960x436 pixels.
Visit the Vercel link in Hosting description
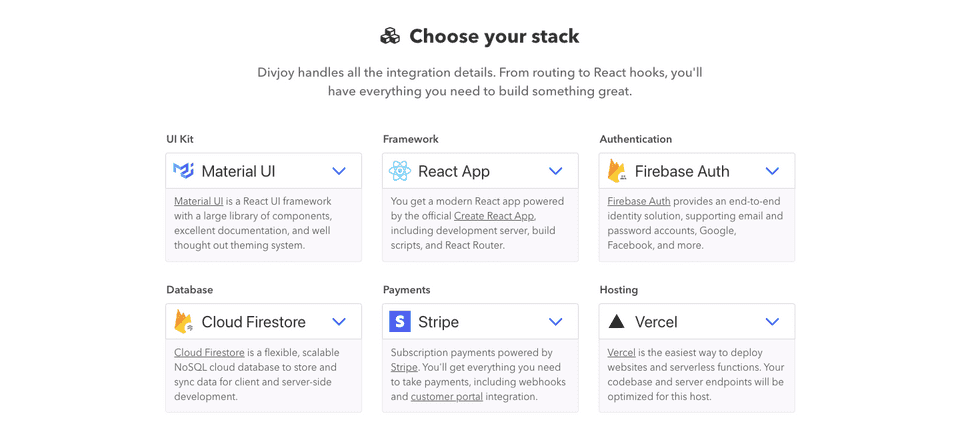[622, 353]
